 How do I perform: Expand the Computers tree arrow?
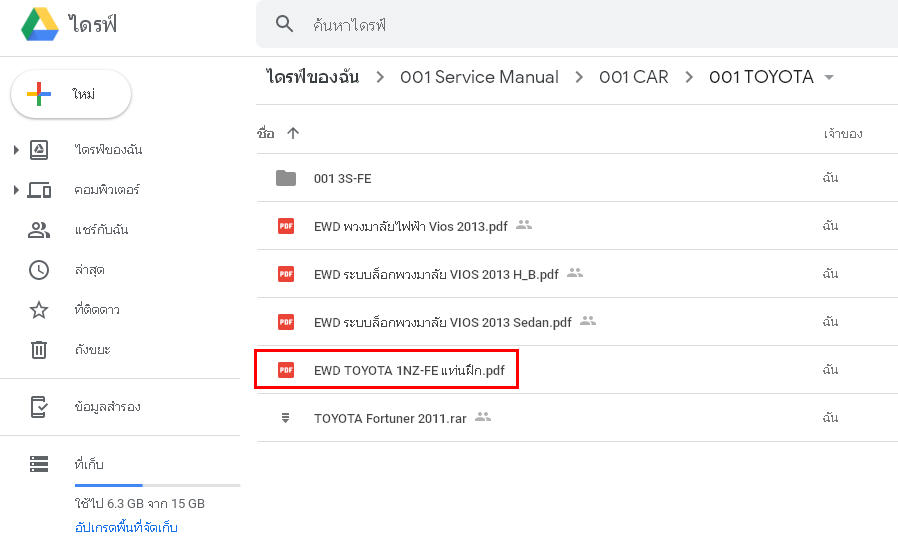pos(16,190)
